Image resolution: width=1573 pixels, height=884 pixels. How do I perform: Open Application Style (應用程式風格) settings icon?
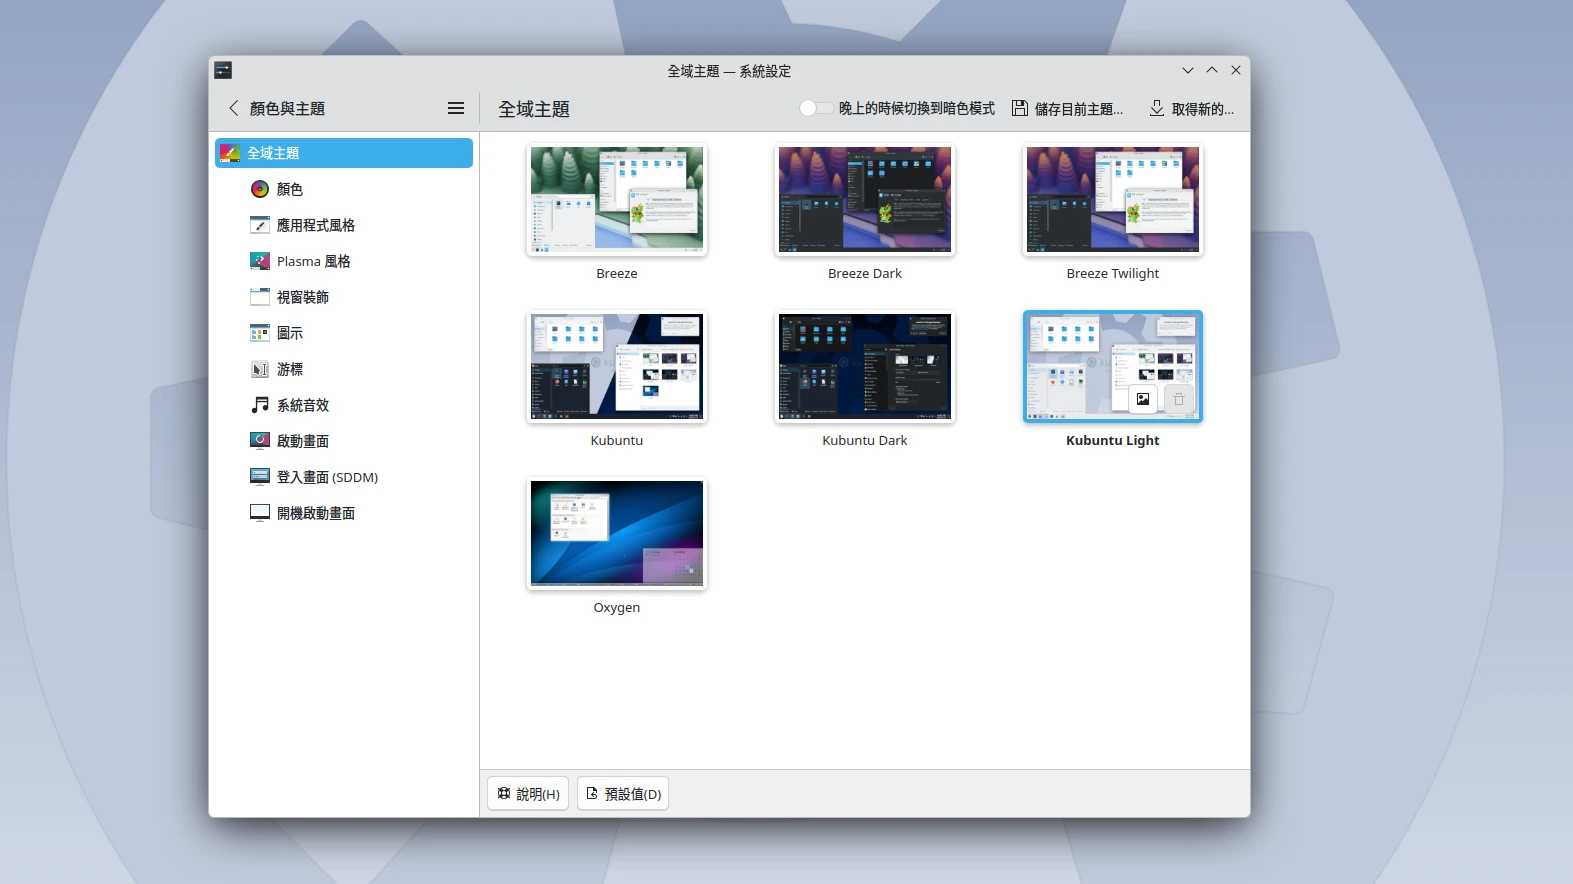pos(260,225)
